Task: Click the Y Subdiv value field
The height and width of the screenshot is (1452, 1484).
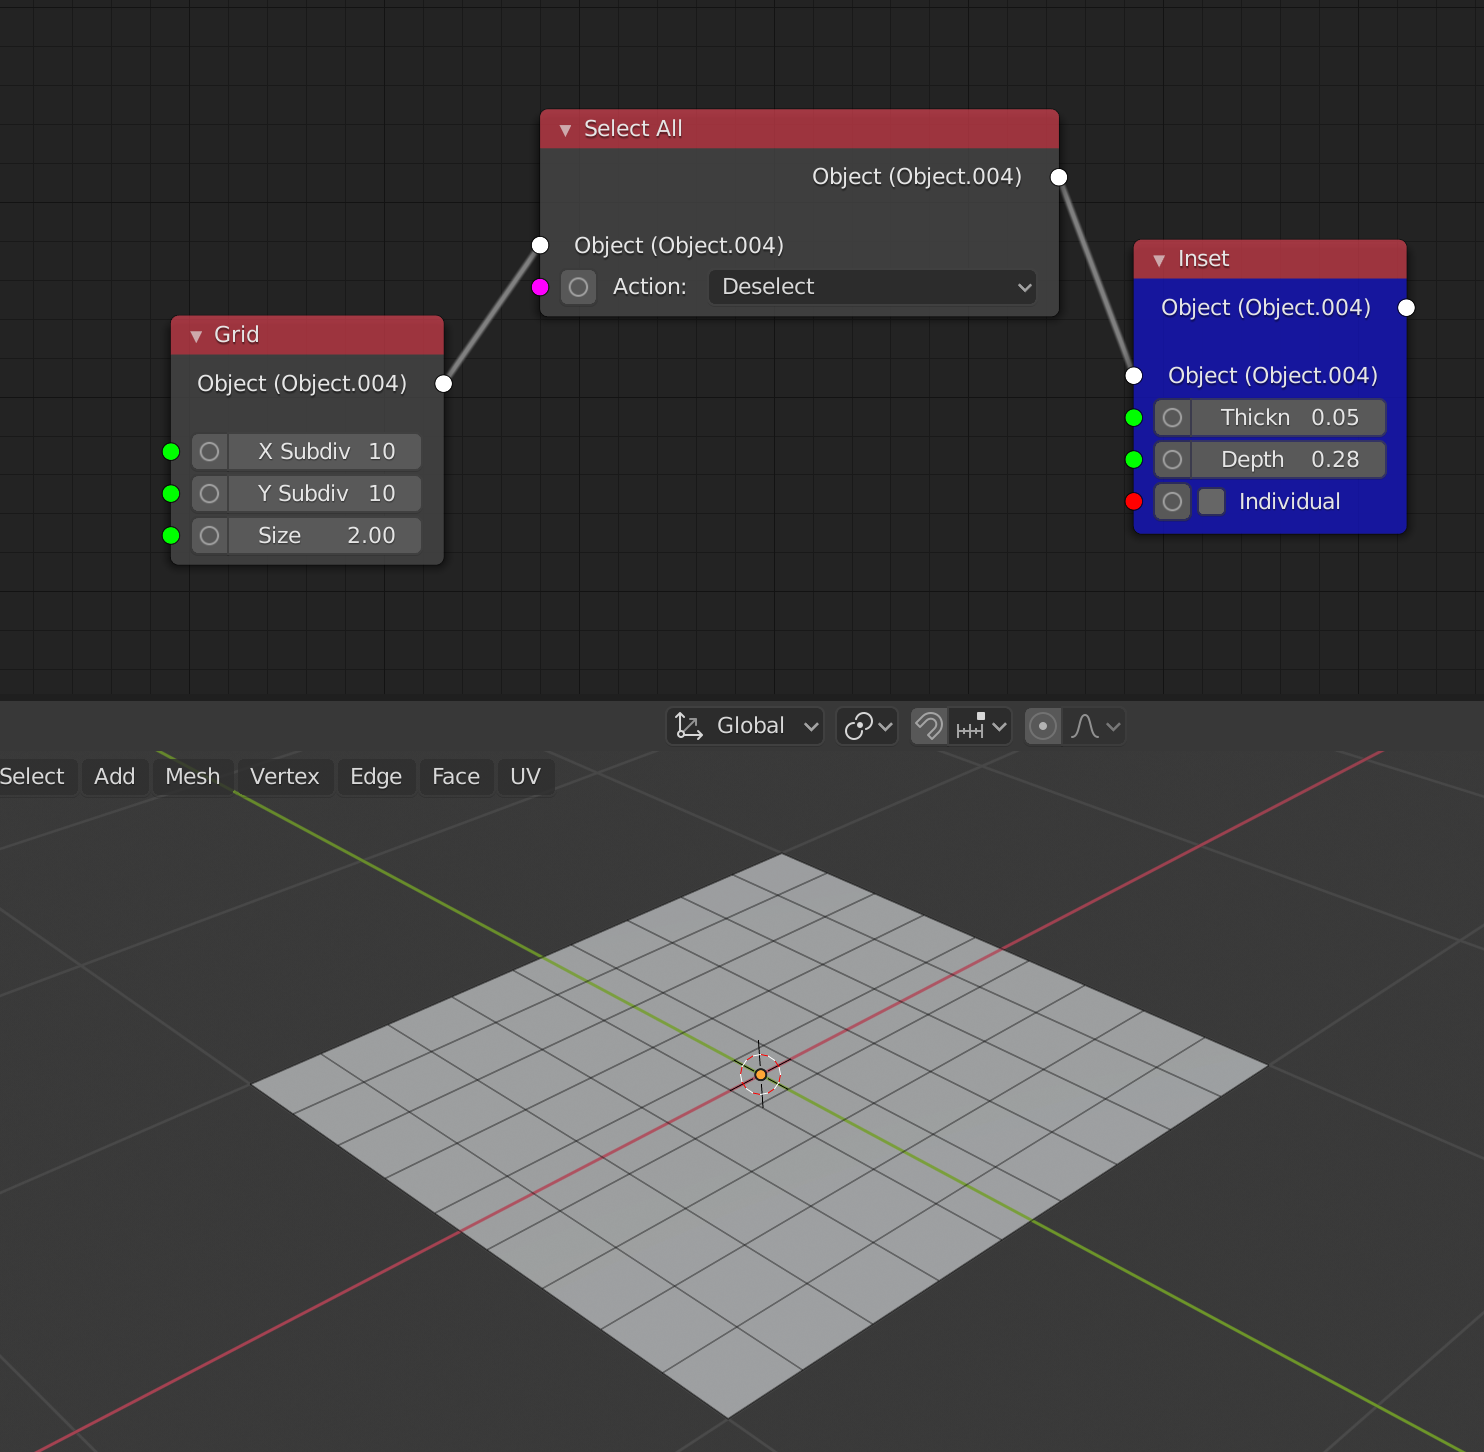Action: [x=325, y=494]
